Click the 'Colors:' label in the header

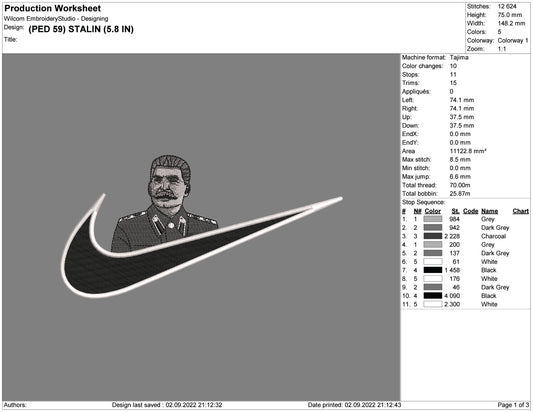(477, 32)
